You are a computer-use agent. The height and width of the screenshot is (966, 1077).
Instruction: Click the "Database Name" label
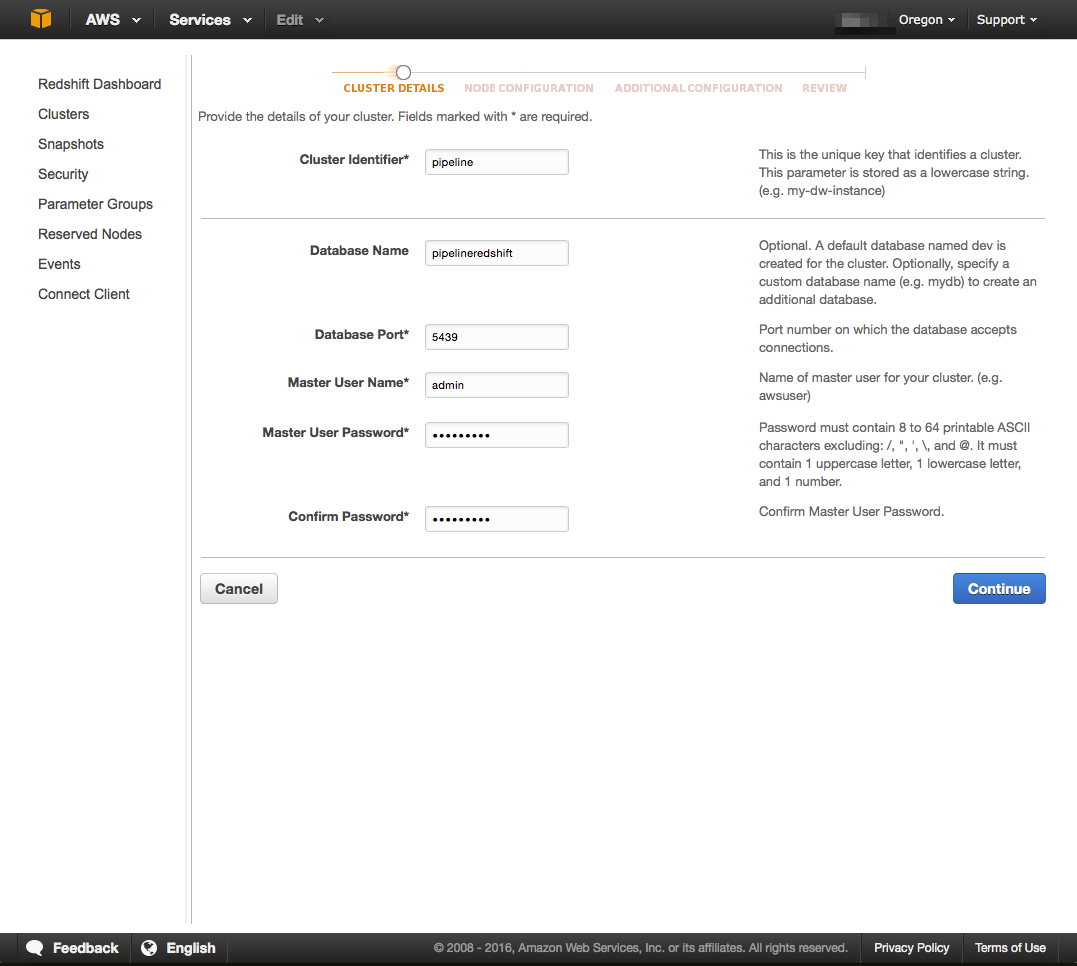[359, 251]
